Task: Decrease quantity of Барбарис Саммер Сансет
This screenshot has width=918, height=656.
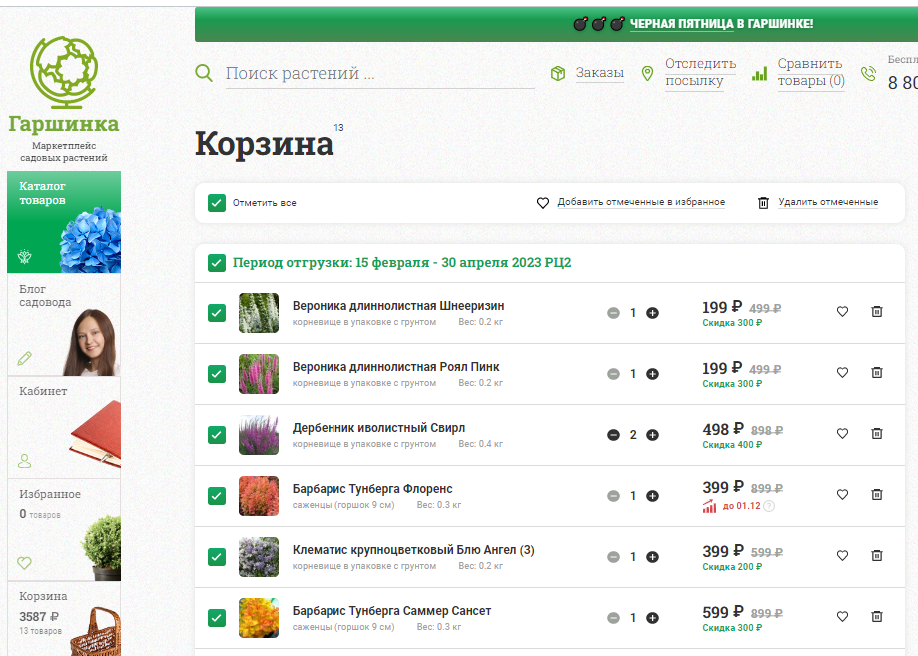Action: (613, 617)
